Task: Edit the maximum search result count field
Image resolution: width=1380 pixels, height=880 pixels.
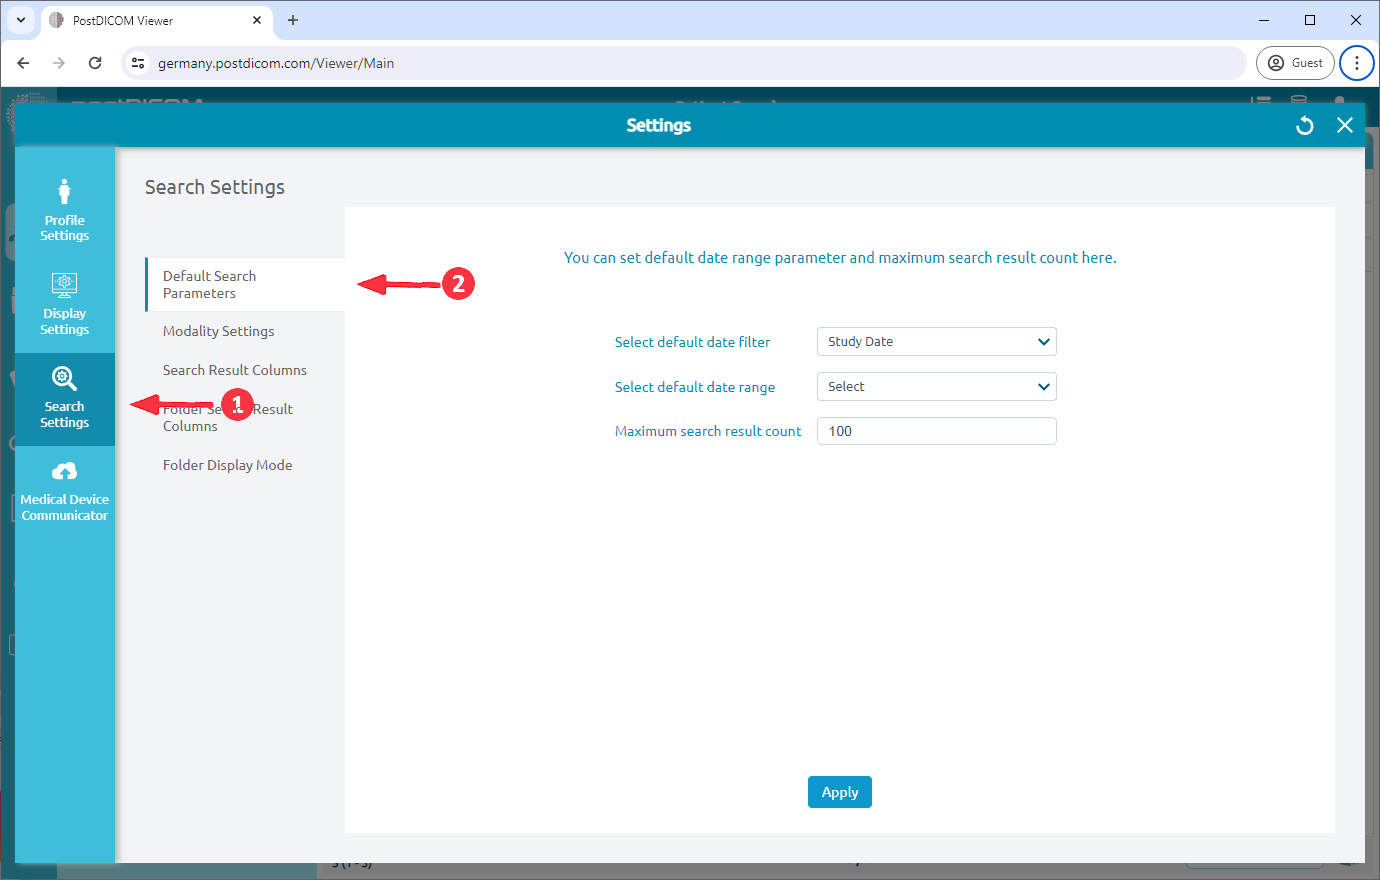Action: pos(936,430)
